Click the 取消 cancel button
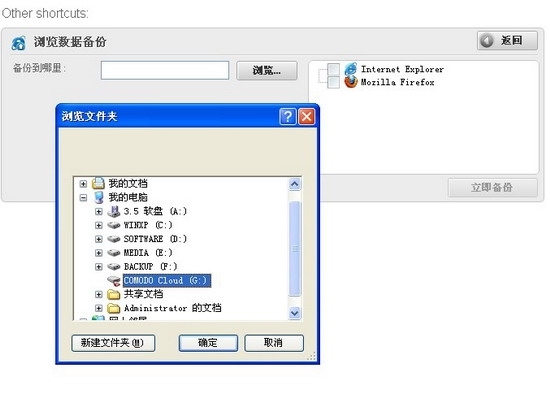This screenshot has width=550, height=399. point(274,343)
